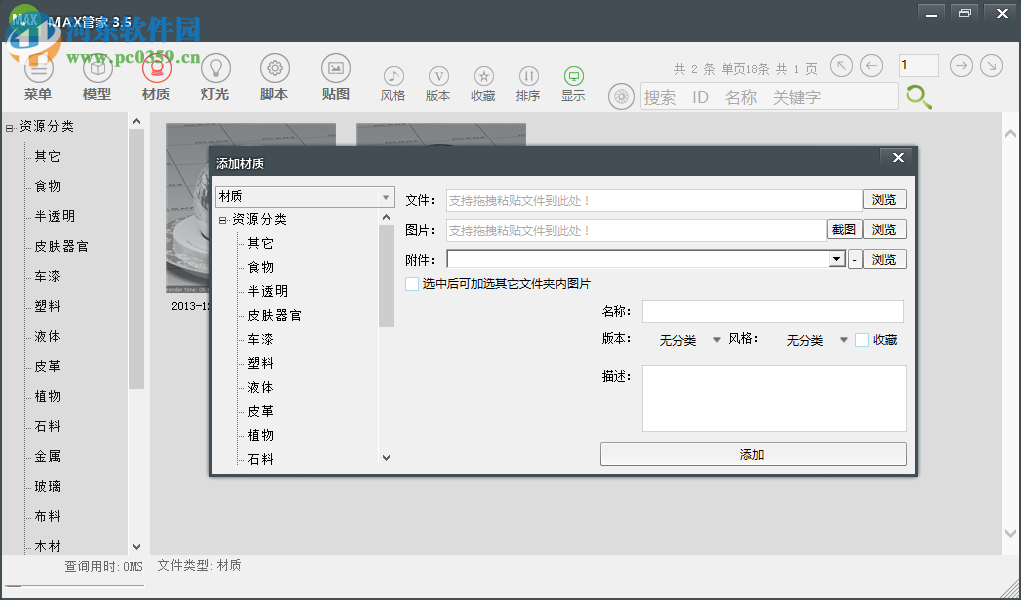Click the 排序 (Sort) toolbar item
Viewport: 1021px width, 600px height.
click(528, 80)
